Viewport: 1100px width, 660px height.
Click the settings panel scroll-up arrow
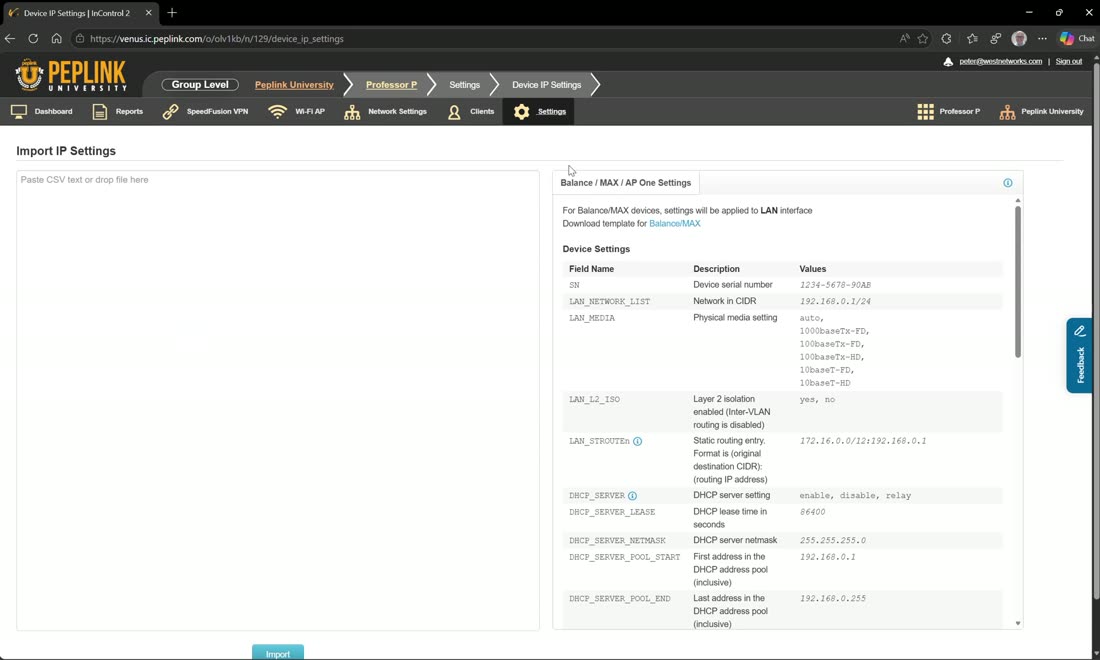[1017, 201]
